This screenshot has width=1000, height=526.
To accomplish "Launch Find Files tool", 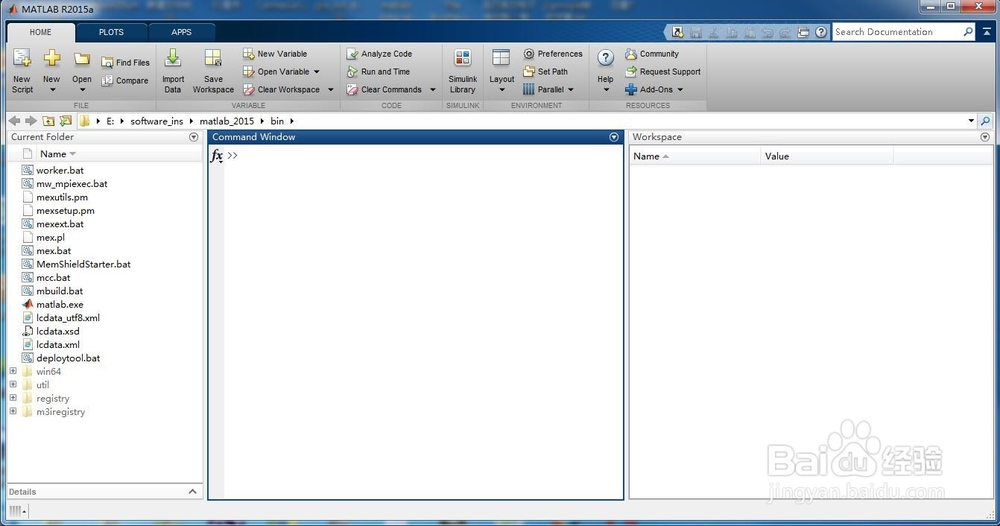I will 125,62.
